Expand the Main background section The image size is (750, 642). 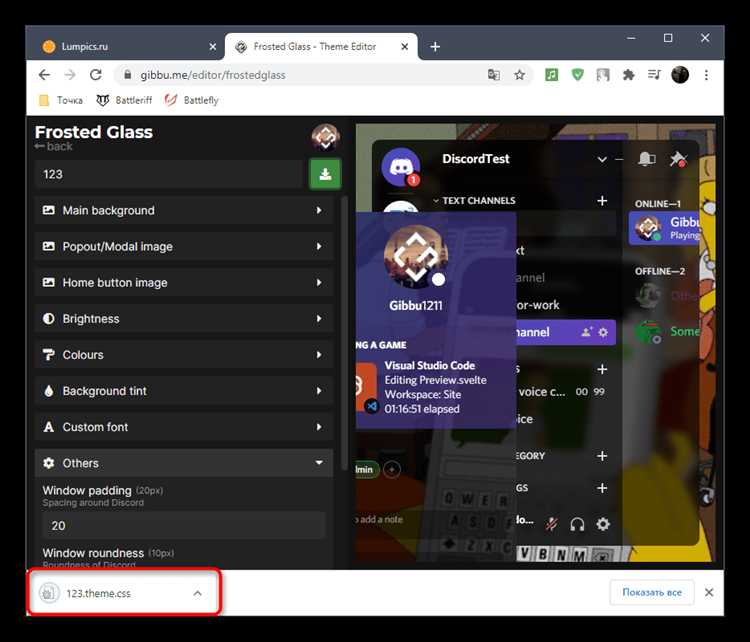[184, 211]
